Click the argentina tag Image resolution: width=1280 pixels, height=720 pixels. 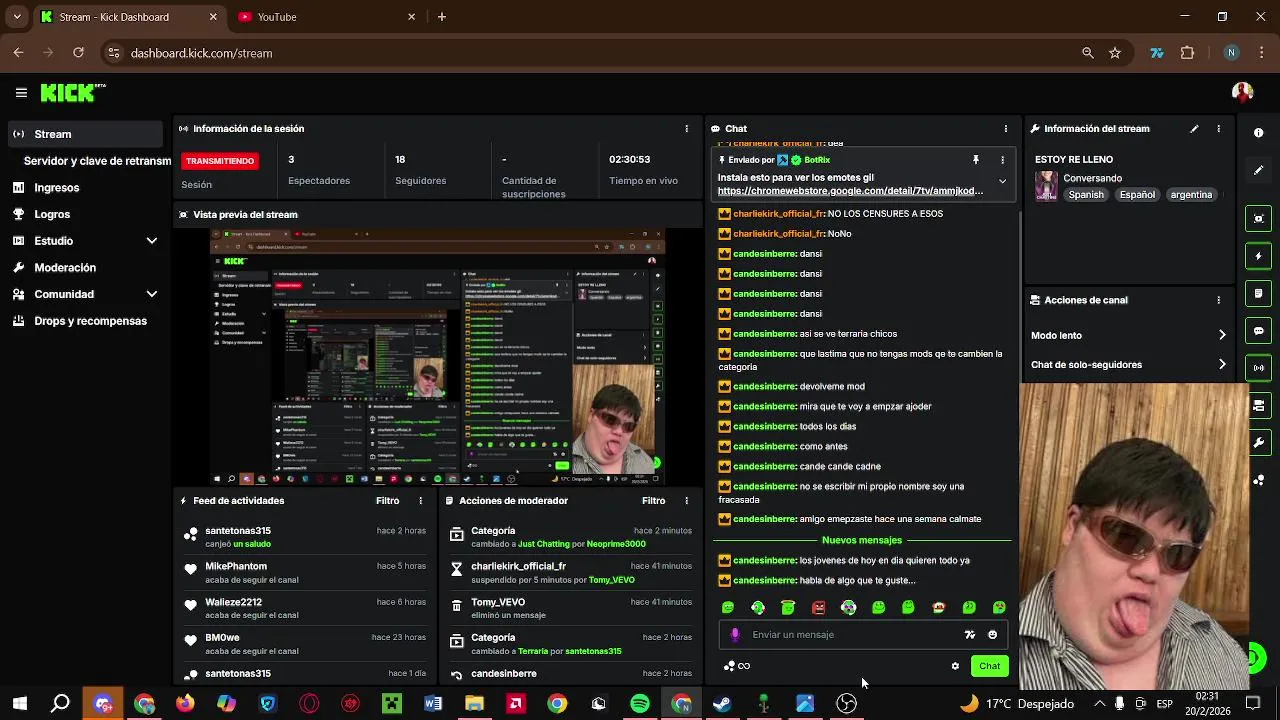(1191, 195)
